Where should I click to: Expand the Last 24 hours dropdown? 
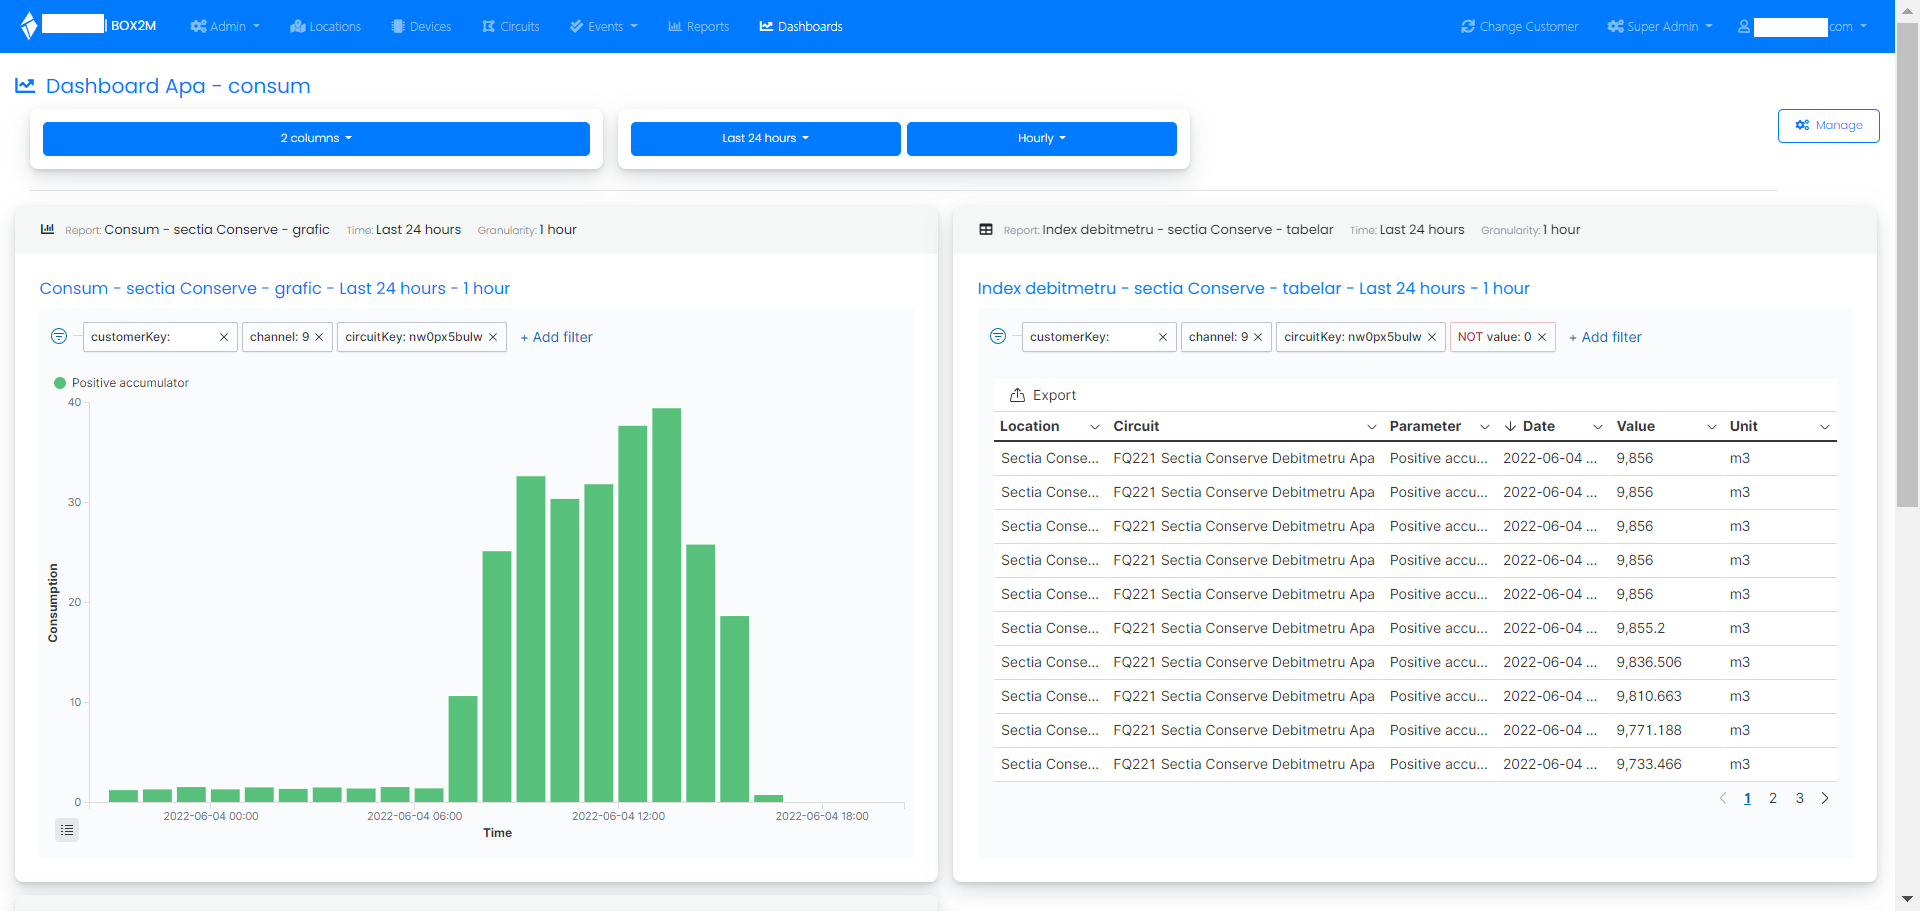point(765,139)
